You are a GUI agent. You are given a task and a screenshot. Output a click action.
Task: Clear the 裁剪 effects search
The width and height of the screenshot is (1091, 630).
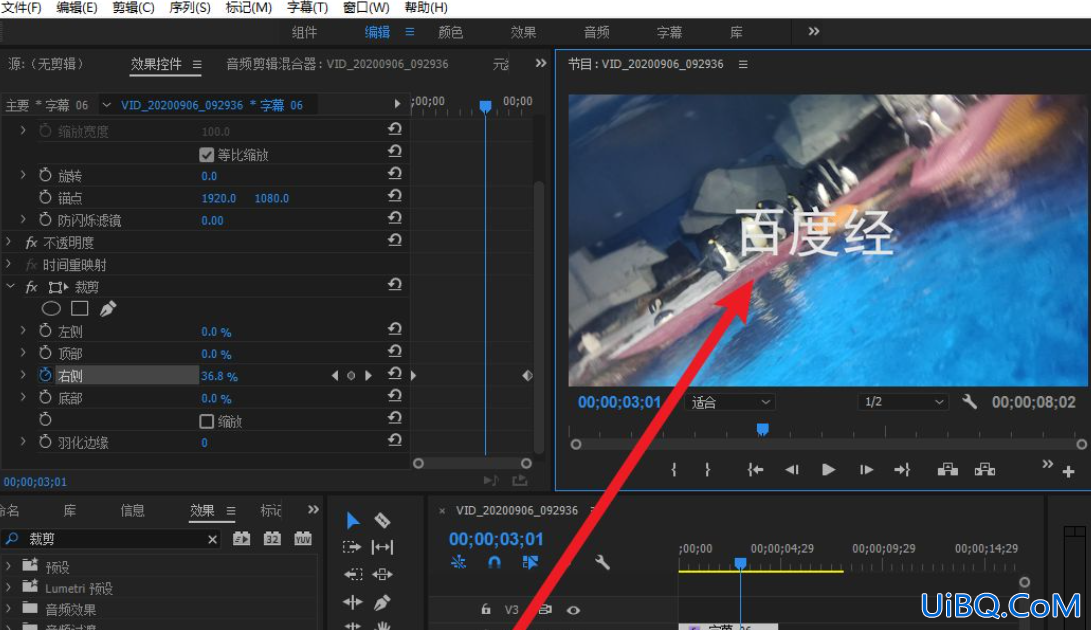pyautogui.click(x=212, y=539)
